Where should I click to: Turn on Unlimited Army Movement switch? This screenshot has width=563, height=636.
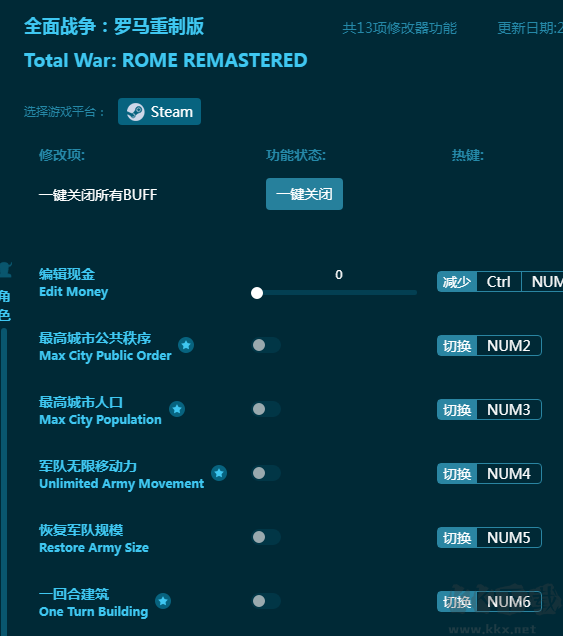tap(266, 473)
